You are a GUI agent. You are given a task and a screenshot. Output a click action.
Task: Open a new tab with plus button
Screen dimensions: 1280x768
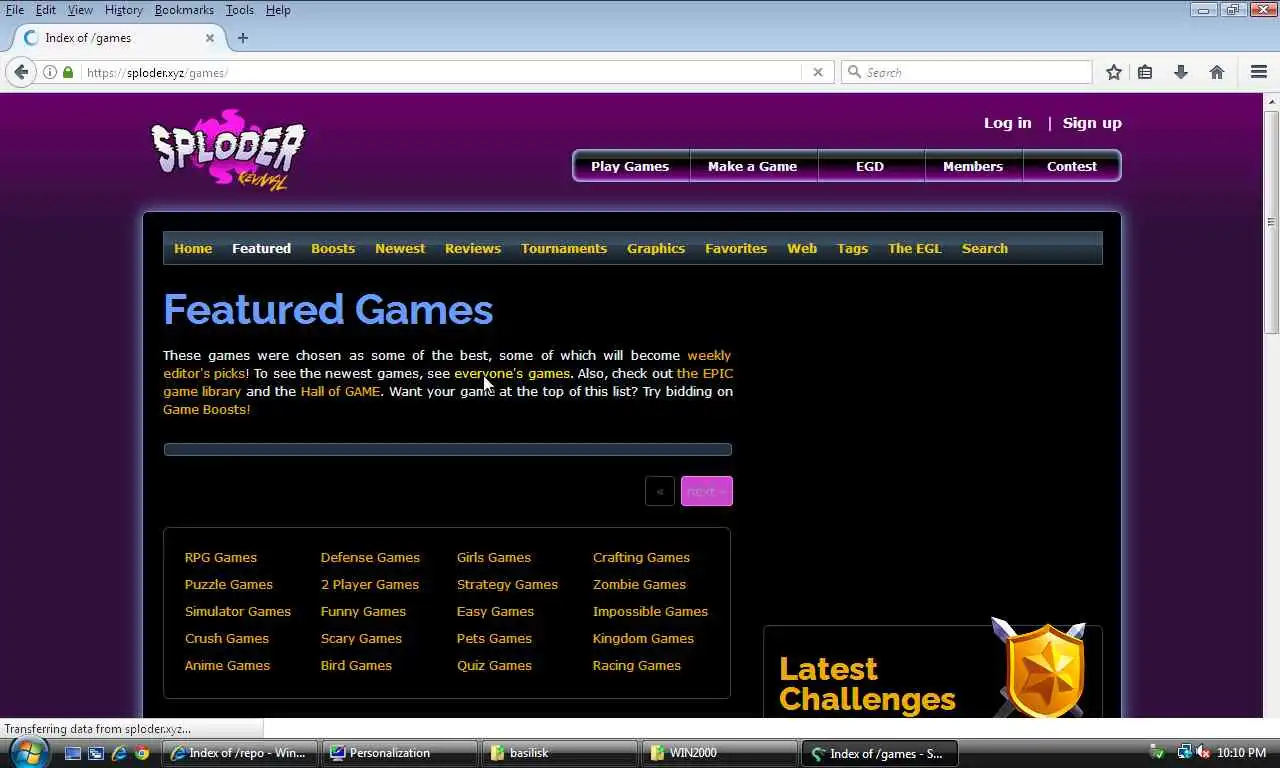pyautogui.click(x=242, y=38)
